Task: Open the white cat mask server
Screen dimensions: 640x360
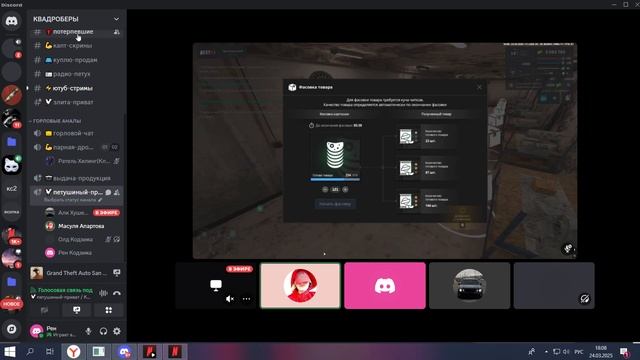Action: 11,165
